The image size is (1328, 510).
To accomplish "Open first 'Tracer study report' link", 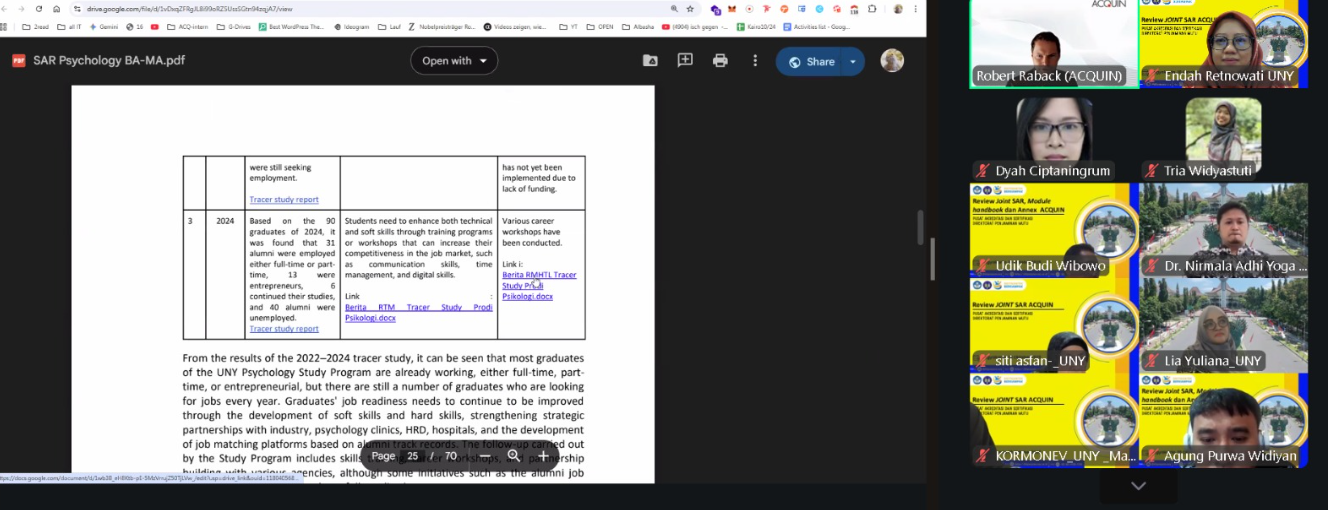I will pyautogui.click(x=284, y=200).
